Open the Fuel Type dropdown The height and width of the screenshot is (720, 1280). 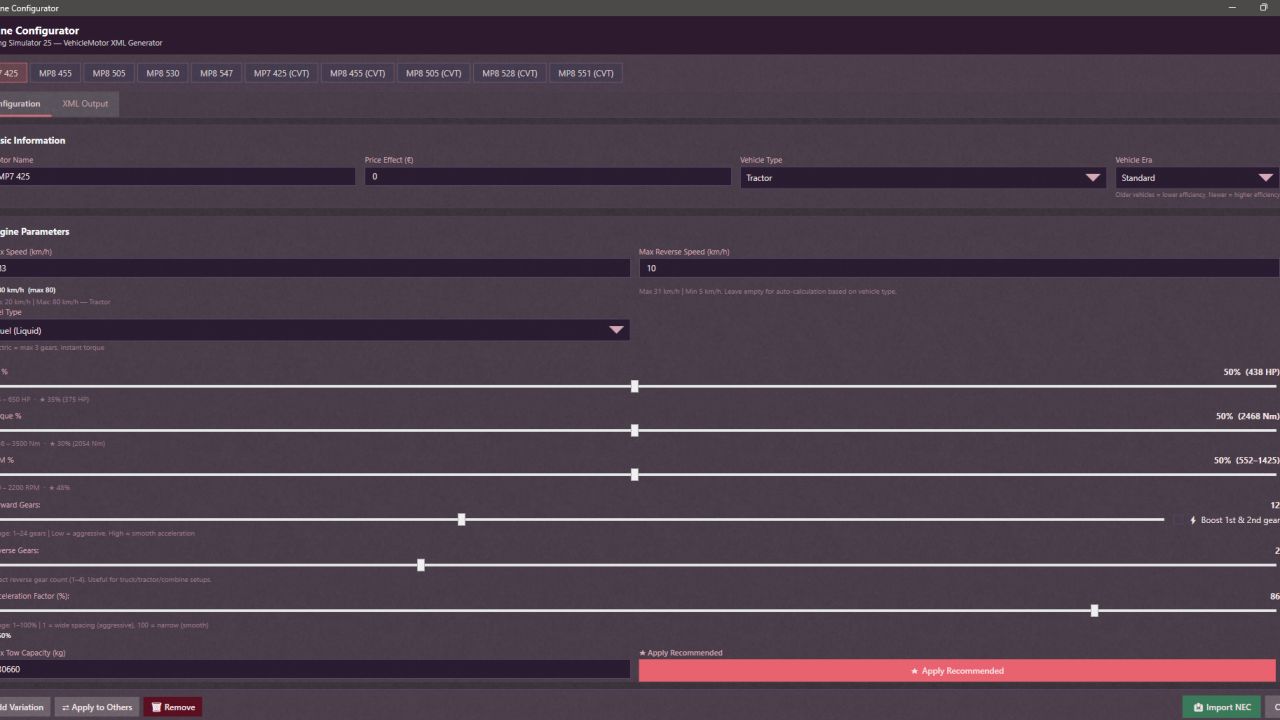314,330
